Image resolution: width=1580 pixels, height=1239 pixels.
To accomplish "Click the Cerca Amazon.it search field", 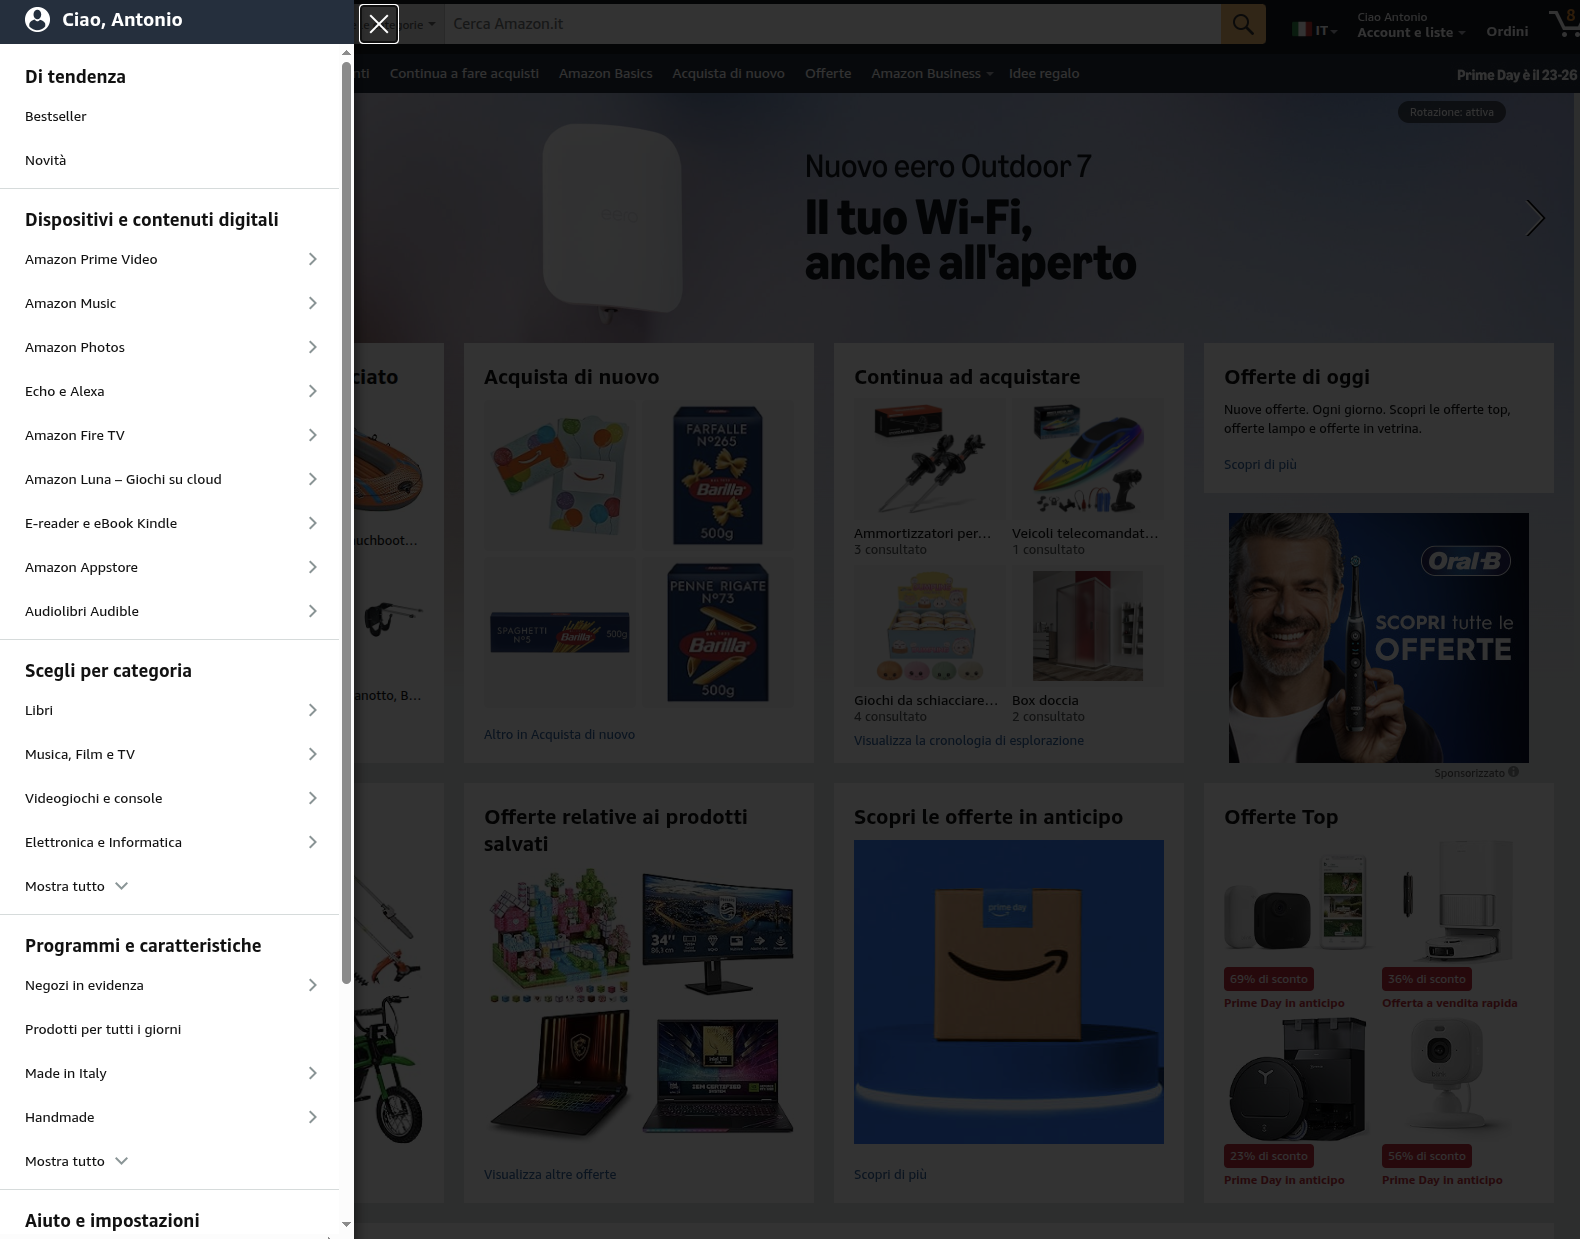I will [832, 24].
